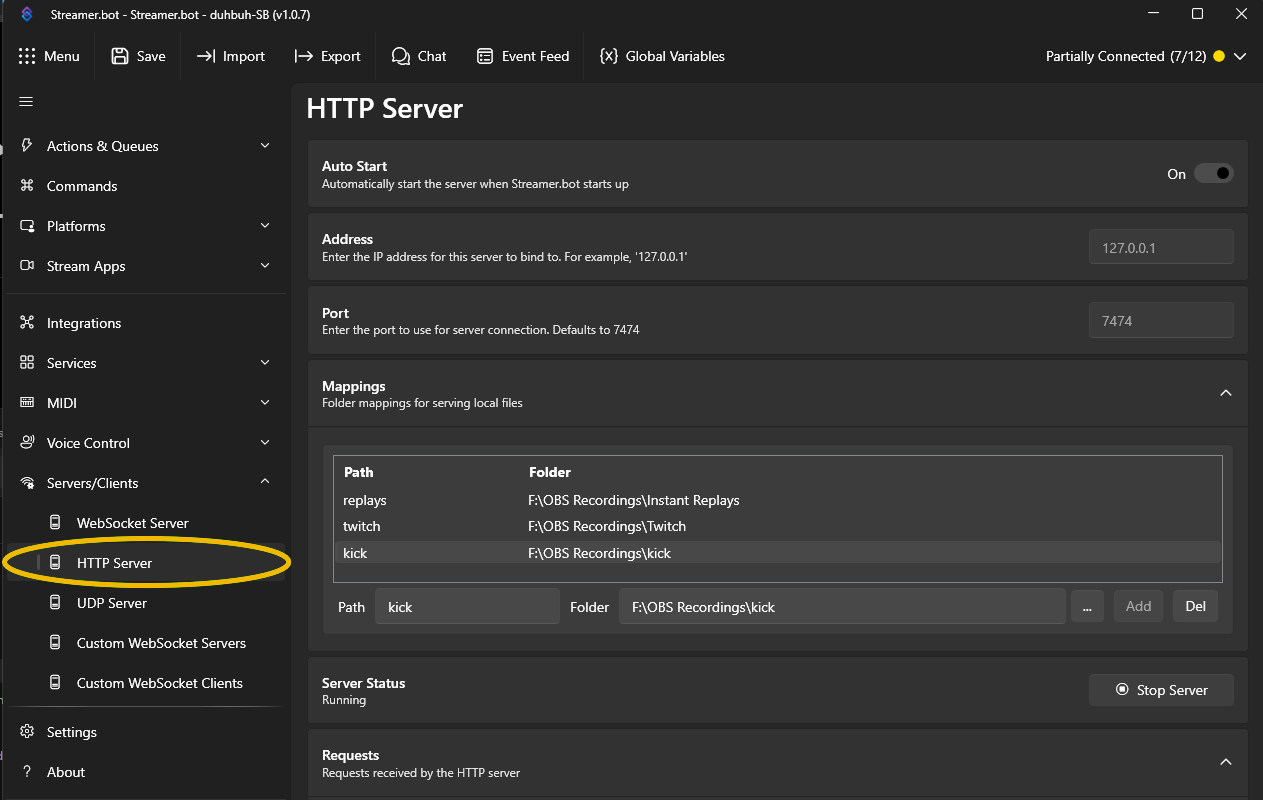Toggle the Auto Start switch off

click(x=1213, y=174)
